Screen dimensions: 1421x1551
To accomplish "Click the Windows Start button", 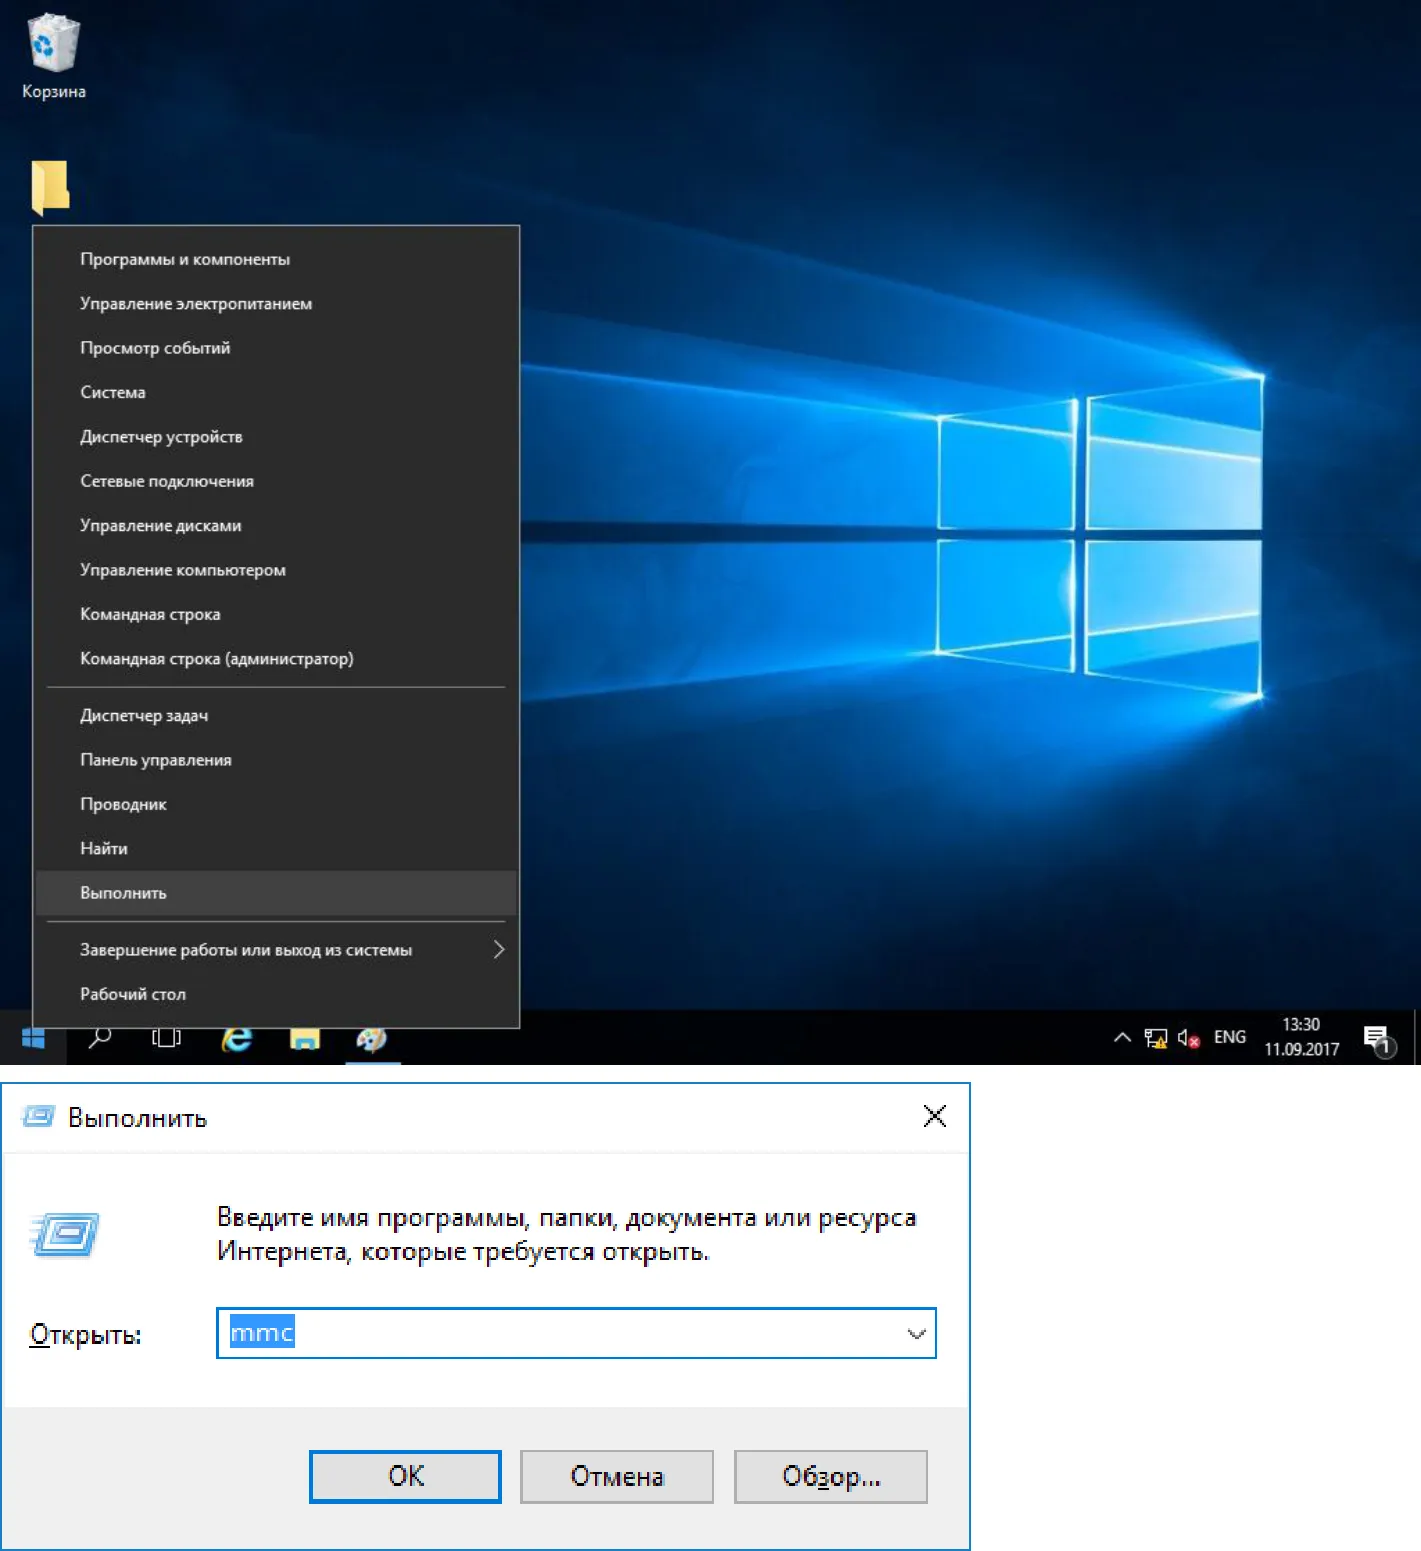I will point(33,1038).
